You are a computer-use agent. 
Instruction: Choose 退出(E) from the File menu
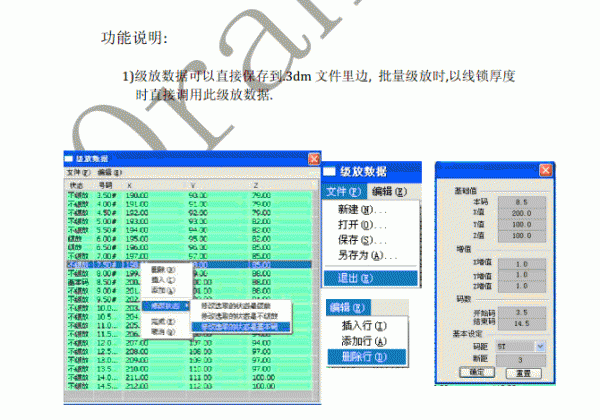coord(370,278)
